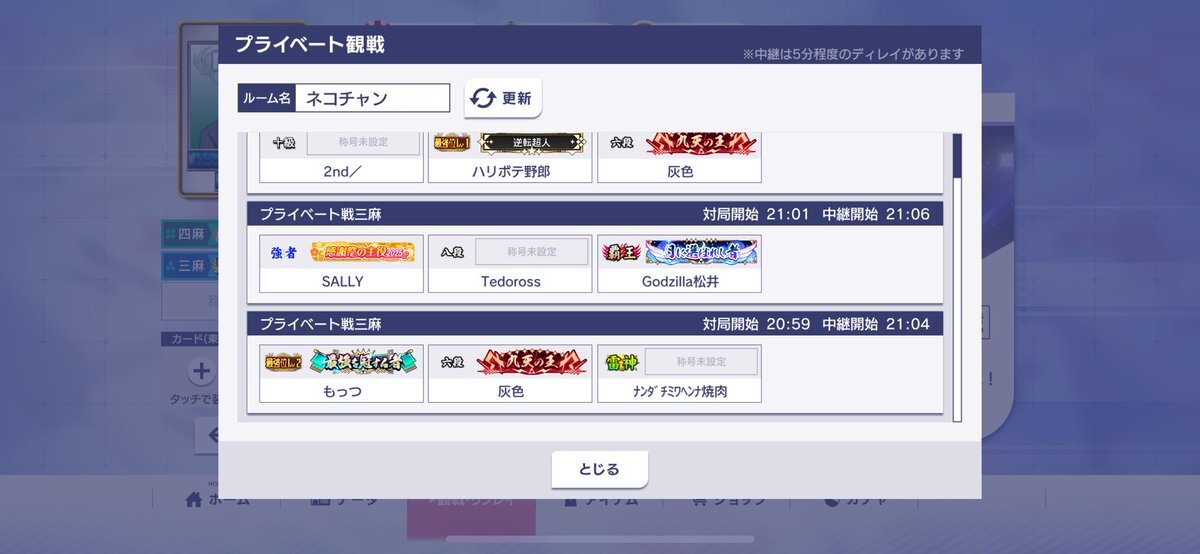Edit the ルーム名 field showing ネコチャン
The width and height of the screenshot is (1200, 554).
372,98
